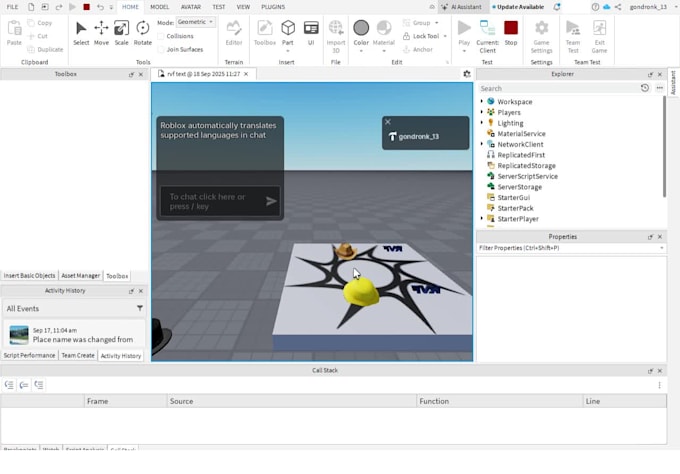680x474 pixels.
Task: Click the Play test button
Action: pyautogui.click(x=464, y=33)
